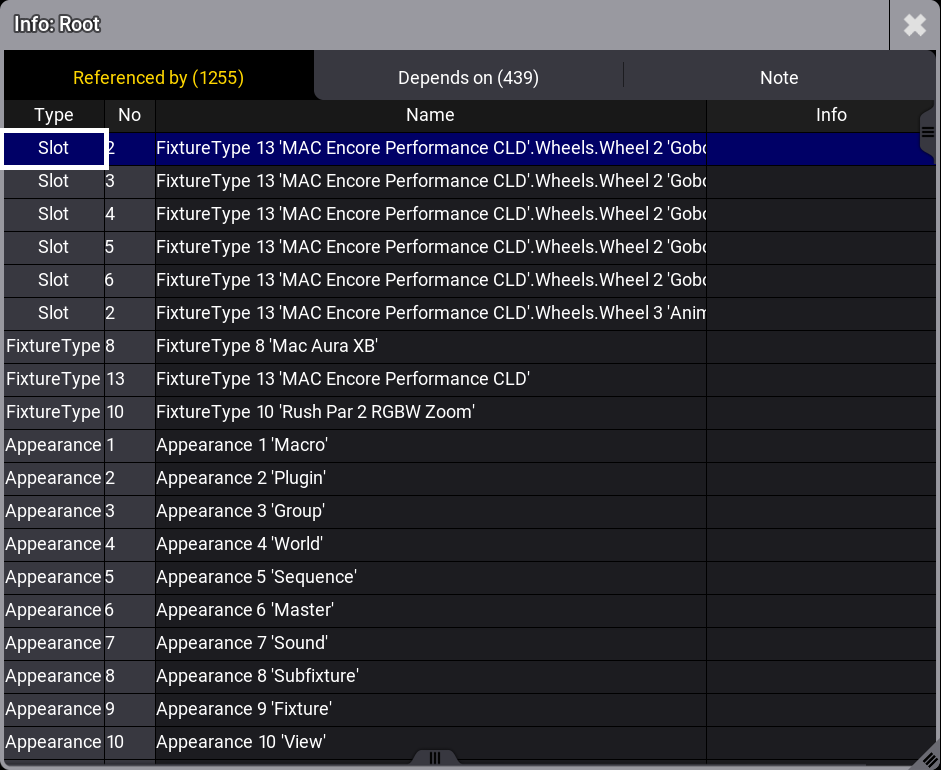Click the vertical scroll handle at right edge
941x770 pixels.
tap(927, 132)
